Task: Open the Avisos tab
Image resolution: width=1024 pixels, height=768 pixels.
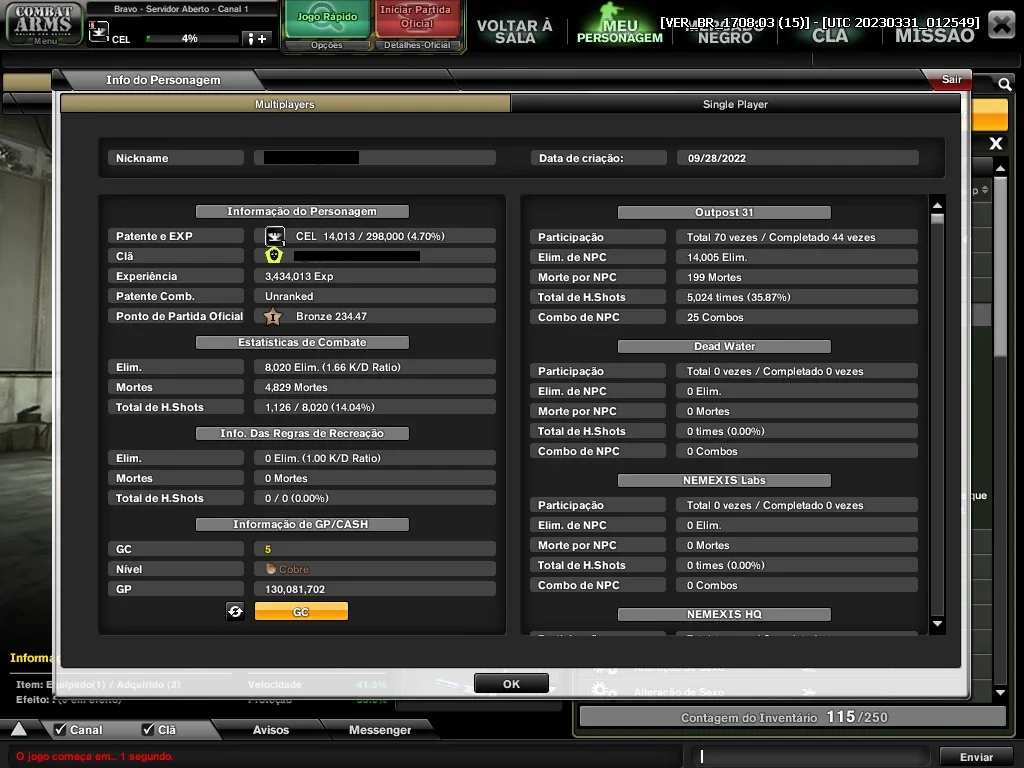Action: (270, 729)
